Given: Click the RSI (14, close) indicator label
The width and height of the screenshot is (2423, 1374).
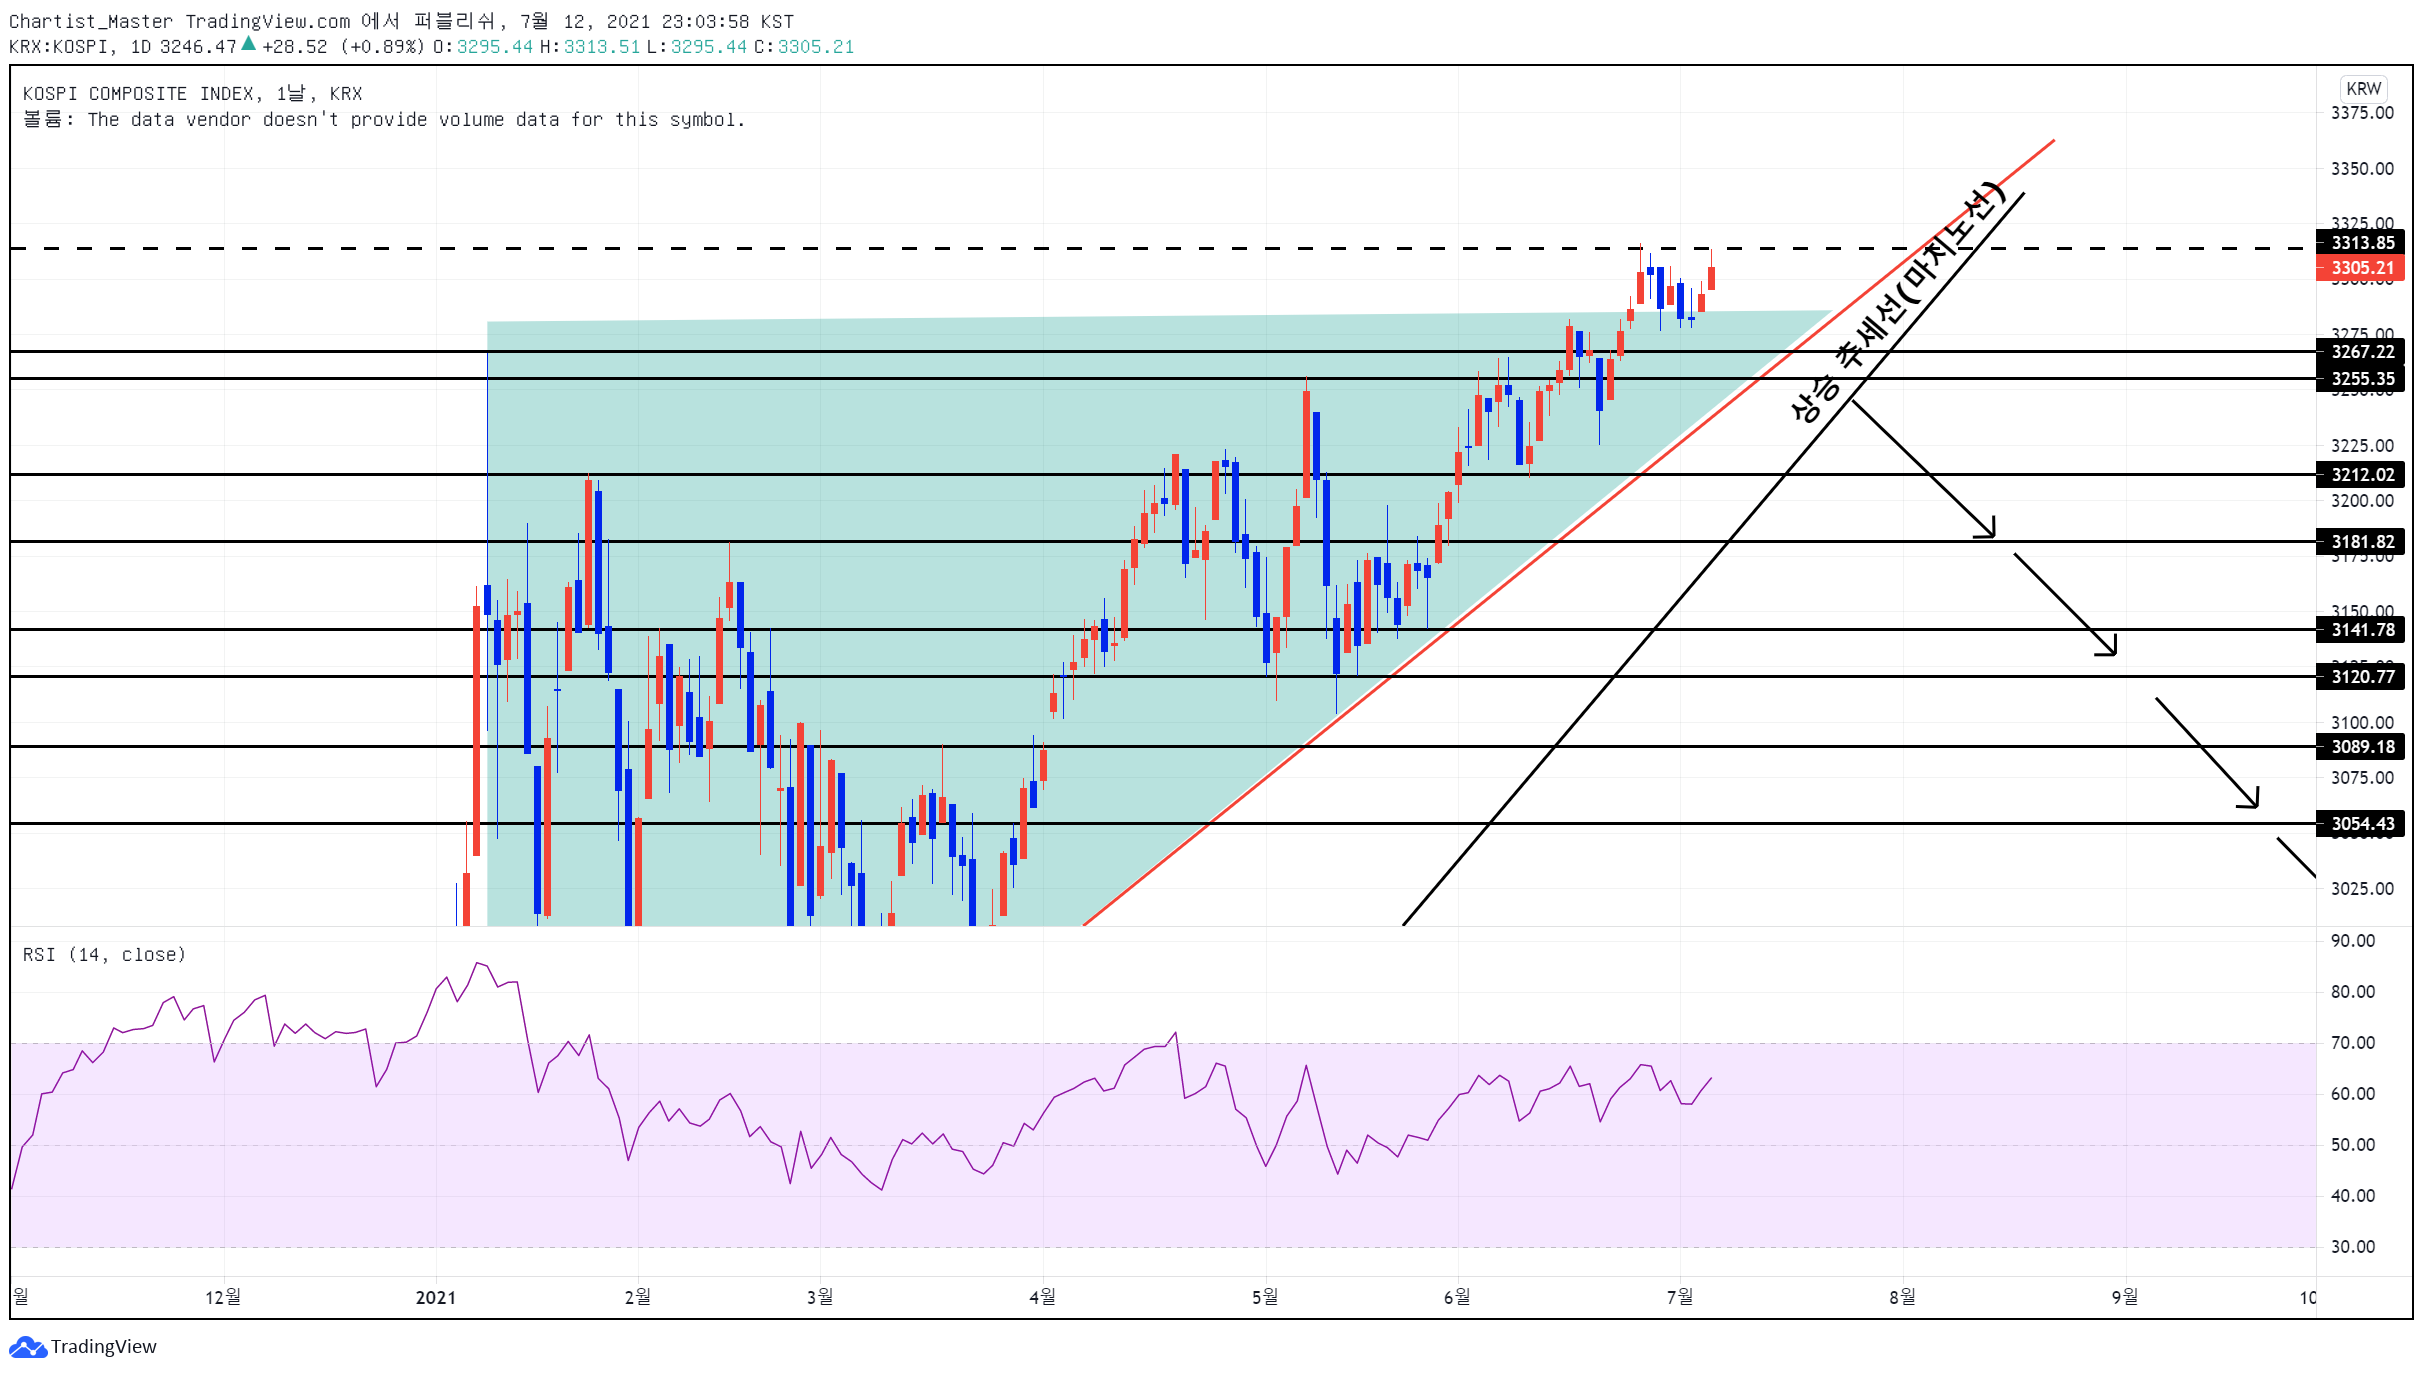Looking at the screenshot, I should pos(104,955).
